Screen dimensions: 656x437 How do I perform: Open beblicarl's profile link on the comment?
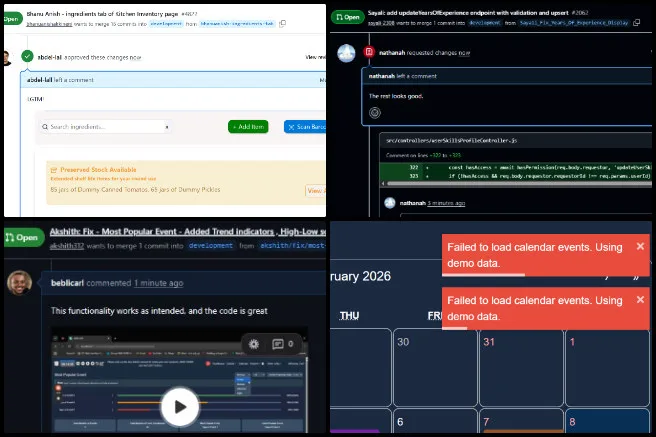[67, 283]
